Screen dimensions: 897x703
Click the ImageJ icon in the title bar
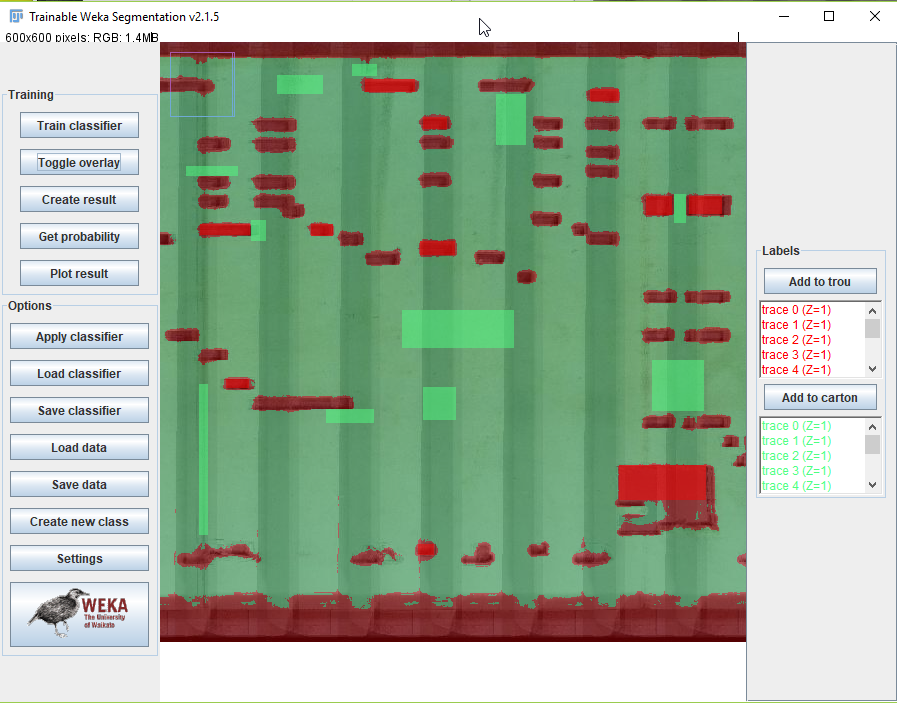16,16
